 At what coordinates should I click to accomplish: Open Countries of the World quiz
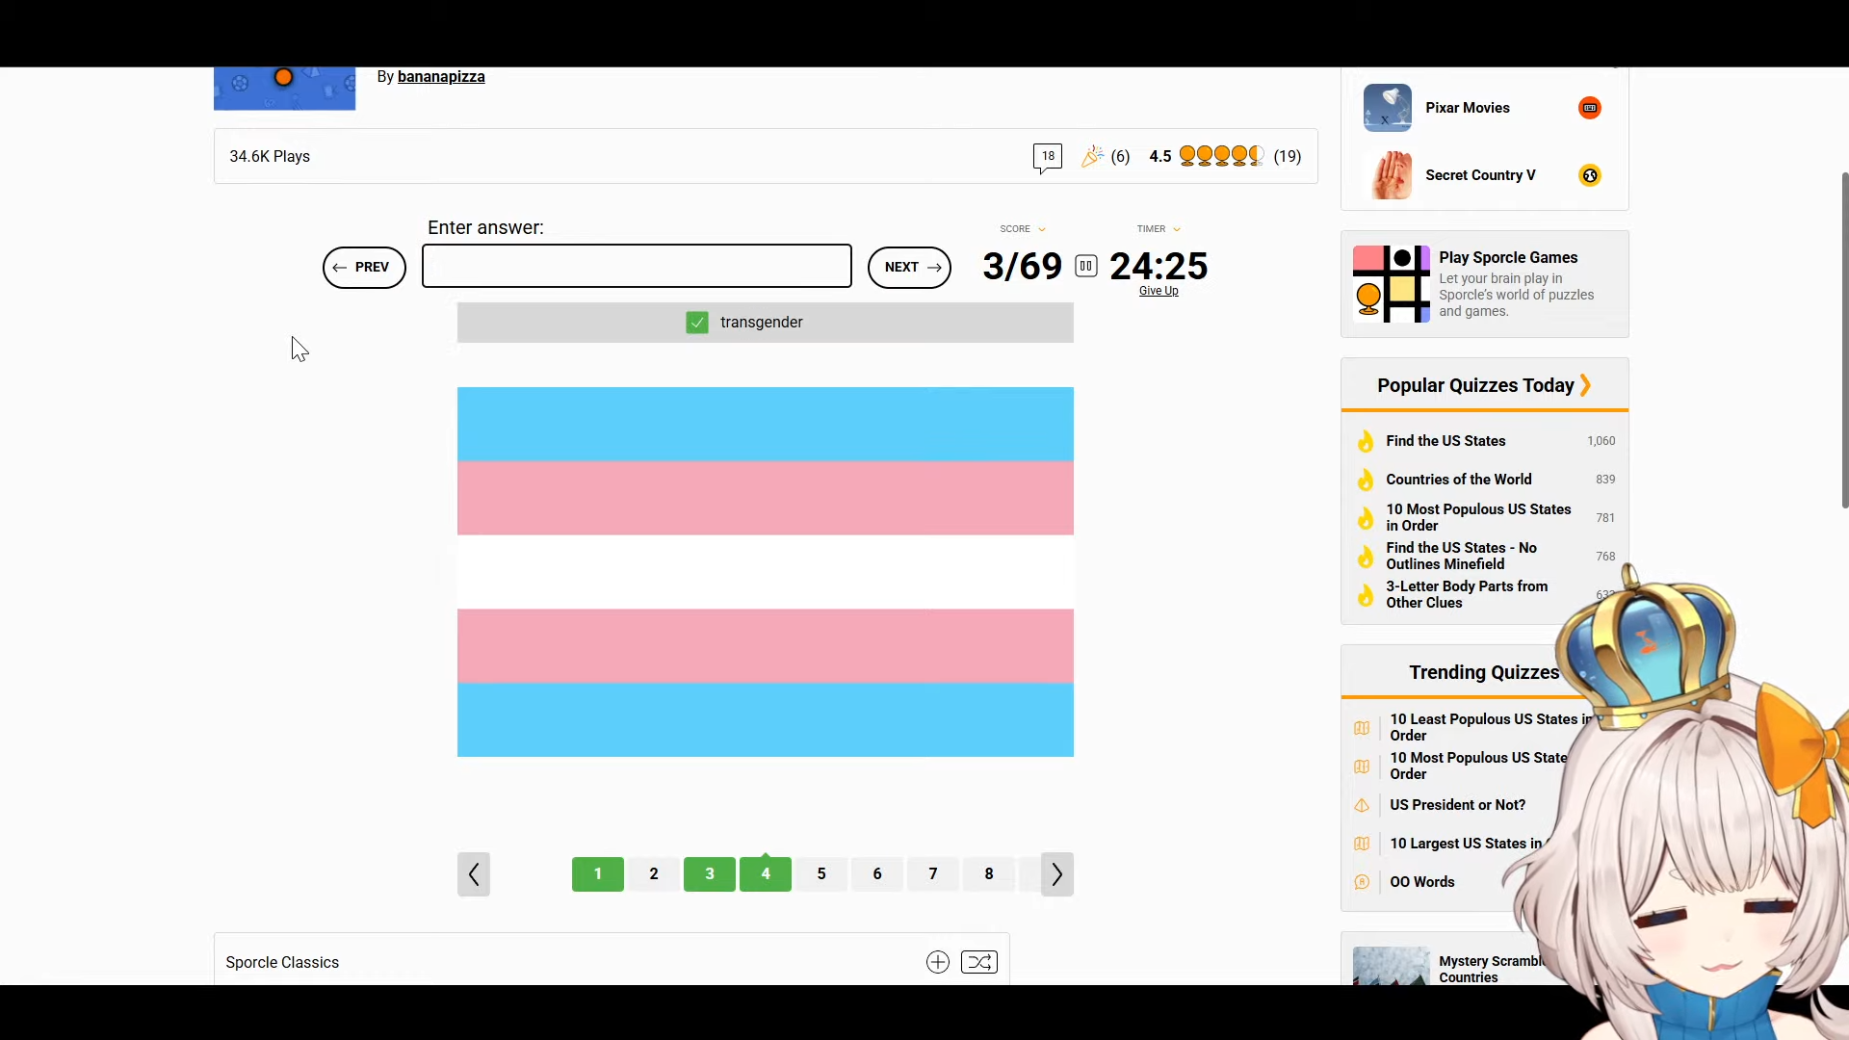1459,480
